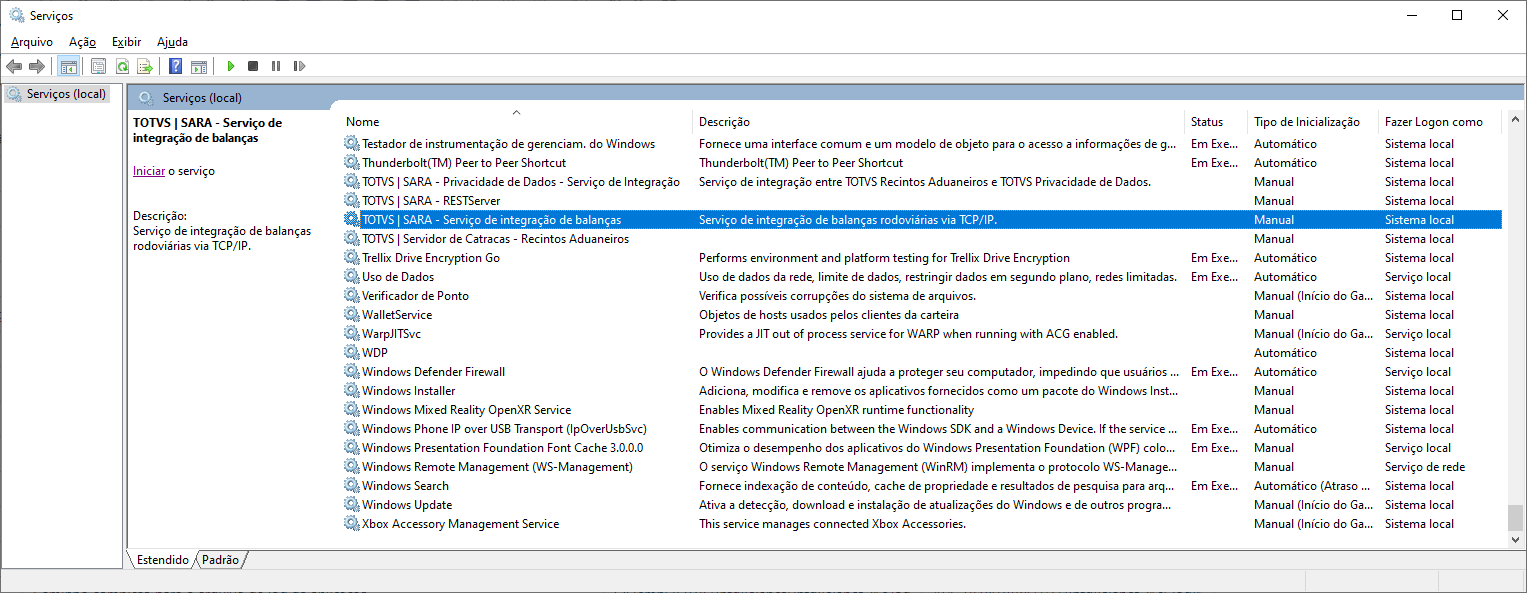Select Serviços (local) in the tree
This screenshot has width=1527, height=593.
pos(56,94)
